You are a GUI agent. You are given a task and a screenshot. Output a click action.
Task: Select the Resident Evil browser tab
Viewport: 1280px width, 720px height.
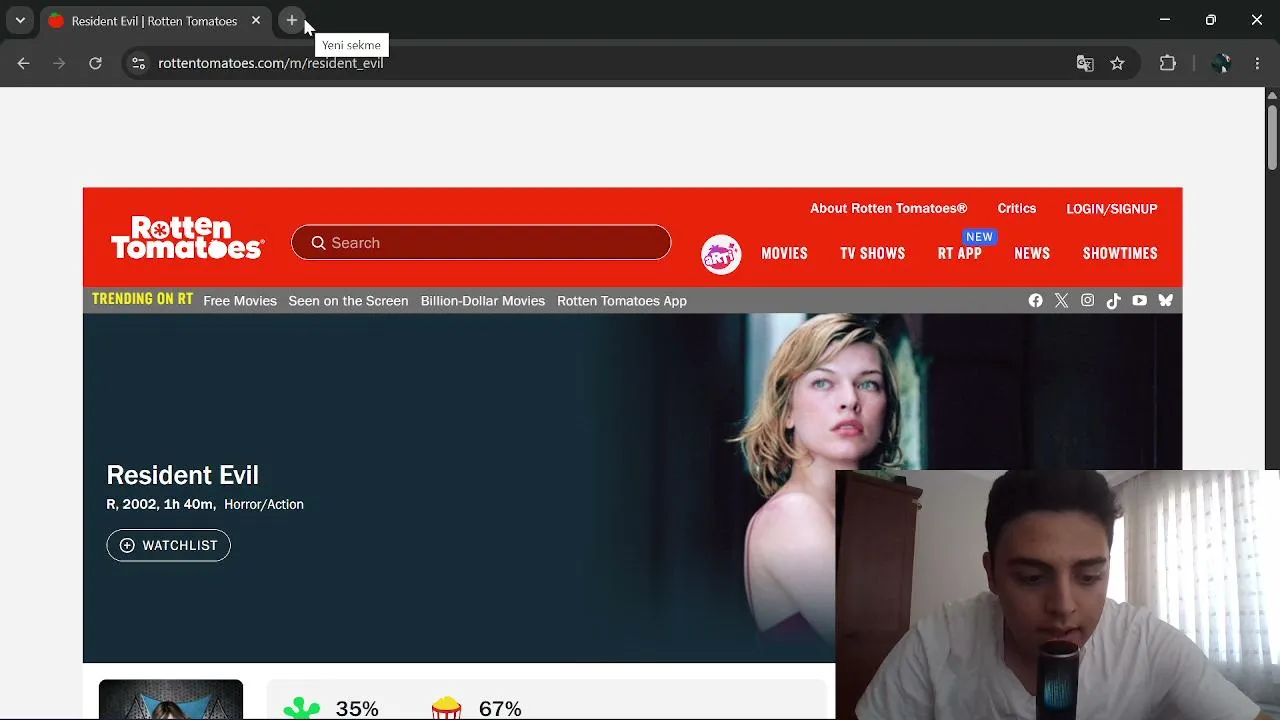pyautogui.click(x=155, y=21)
